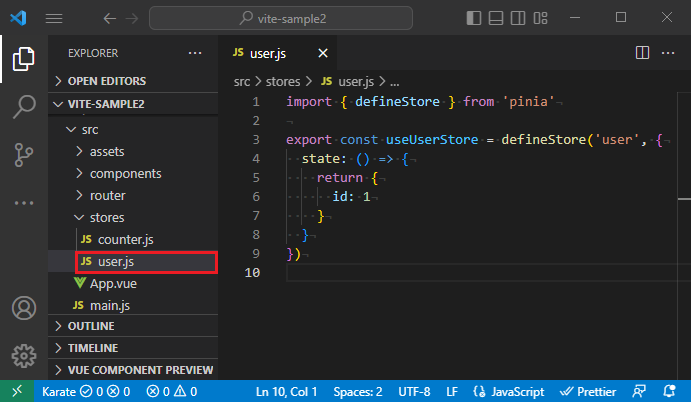Viewport: 691px width, 402px height.
Task: Collapse the VITE-SAMPLE2 folder section
Action: [x=133, y=104]
